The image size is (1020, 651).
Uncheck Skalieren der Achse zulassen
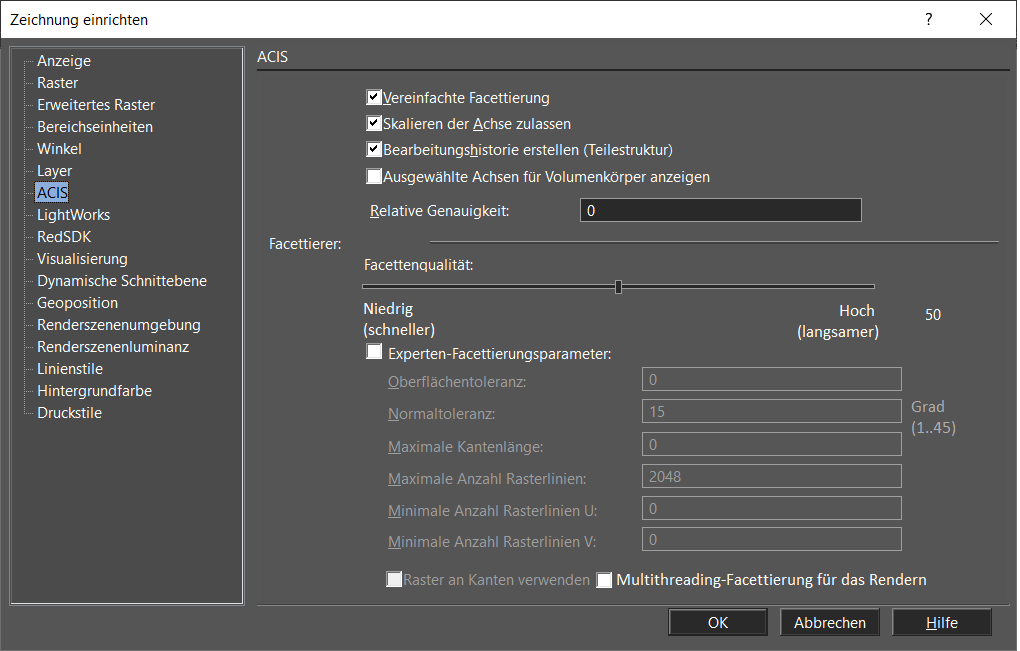point(374,124)
